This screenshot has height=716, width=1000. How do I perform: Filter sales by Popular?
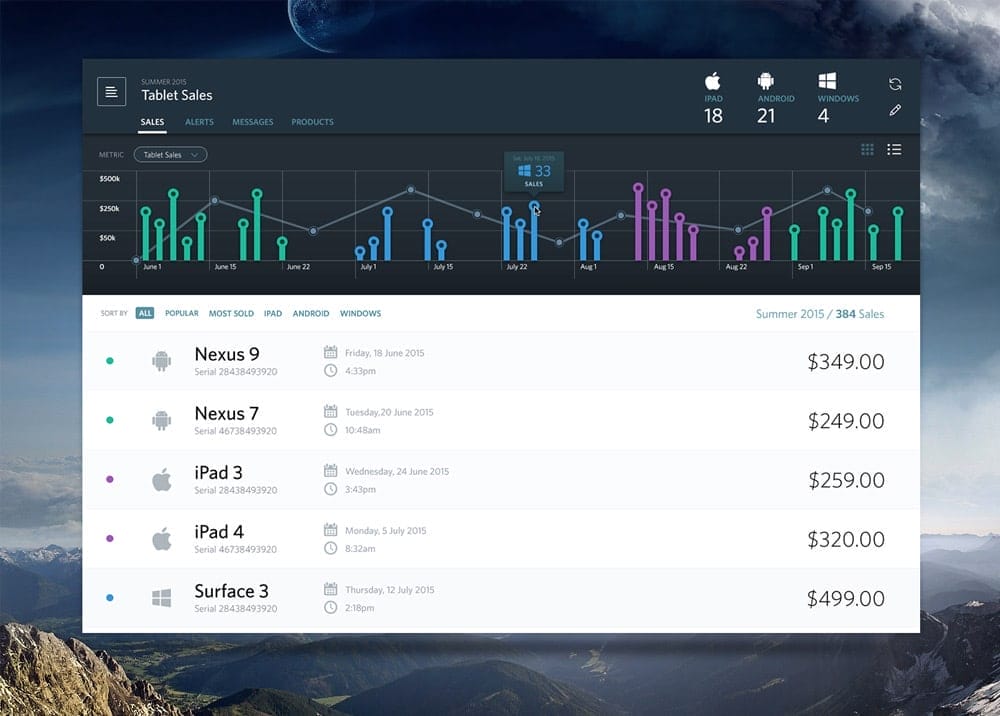[182, 313]
